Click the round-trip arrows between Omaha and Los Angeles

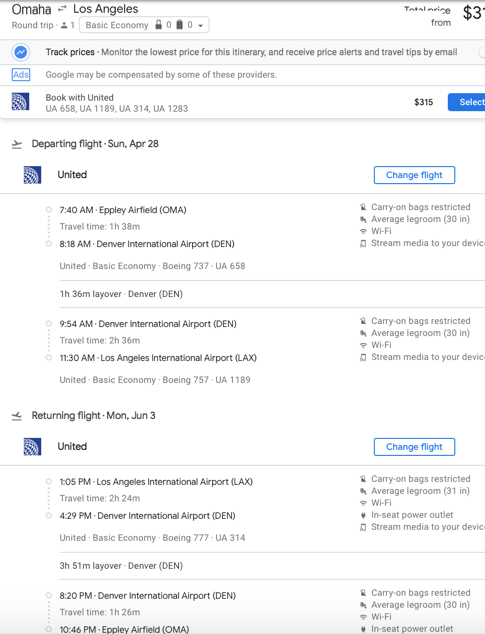(x=62, y=9)
